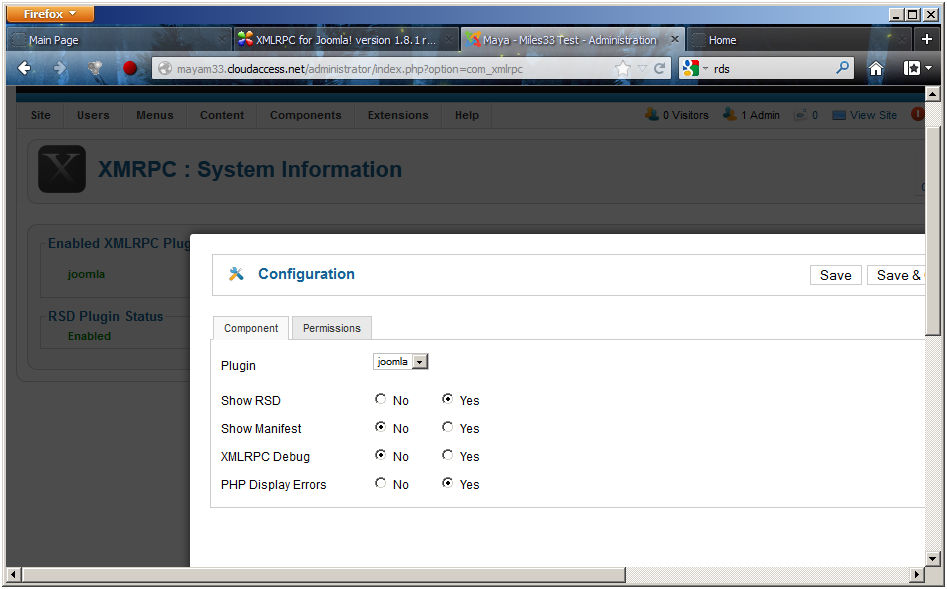This screenshot has width=947, height=589.
Task: Switch to the XMLRPC for Joomla tab
Action: (345, 40)
